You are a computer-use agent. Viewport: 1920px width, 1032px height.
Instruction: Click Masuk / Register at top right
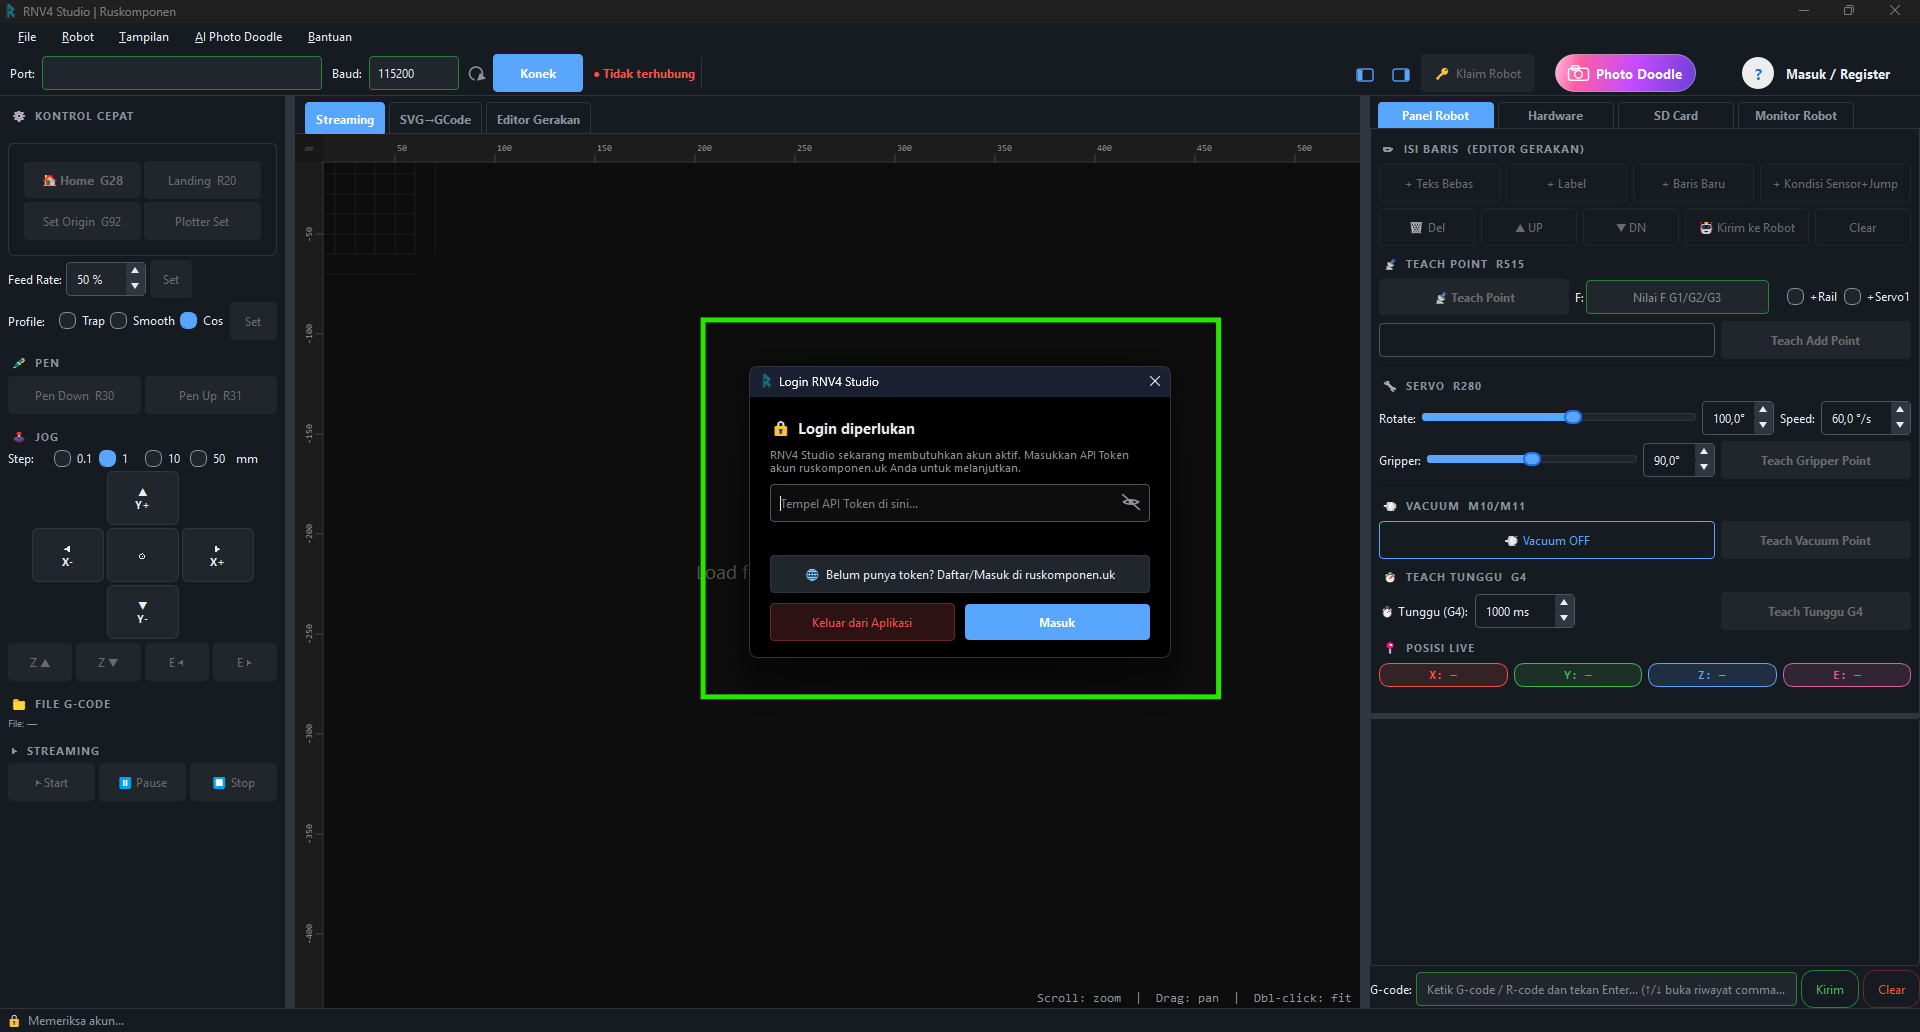1838,74
